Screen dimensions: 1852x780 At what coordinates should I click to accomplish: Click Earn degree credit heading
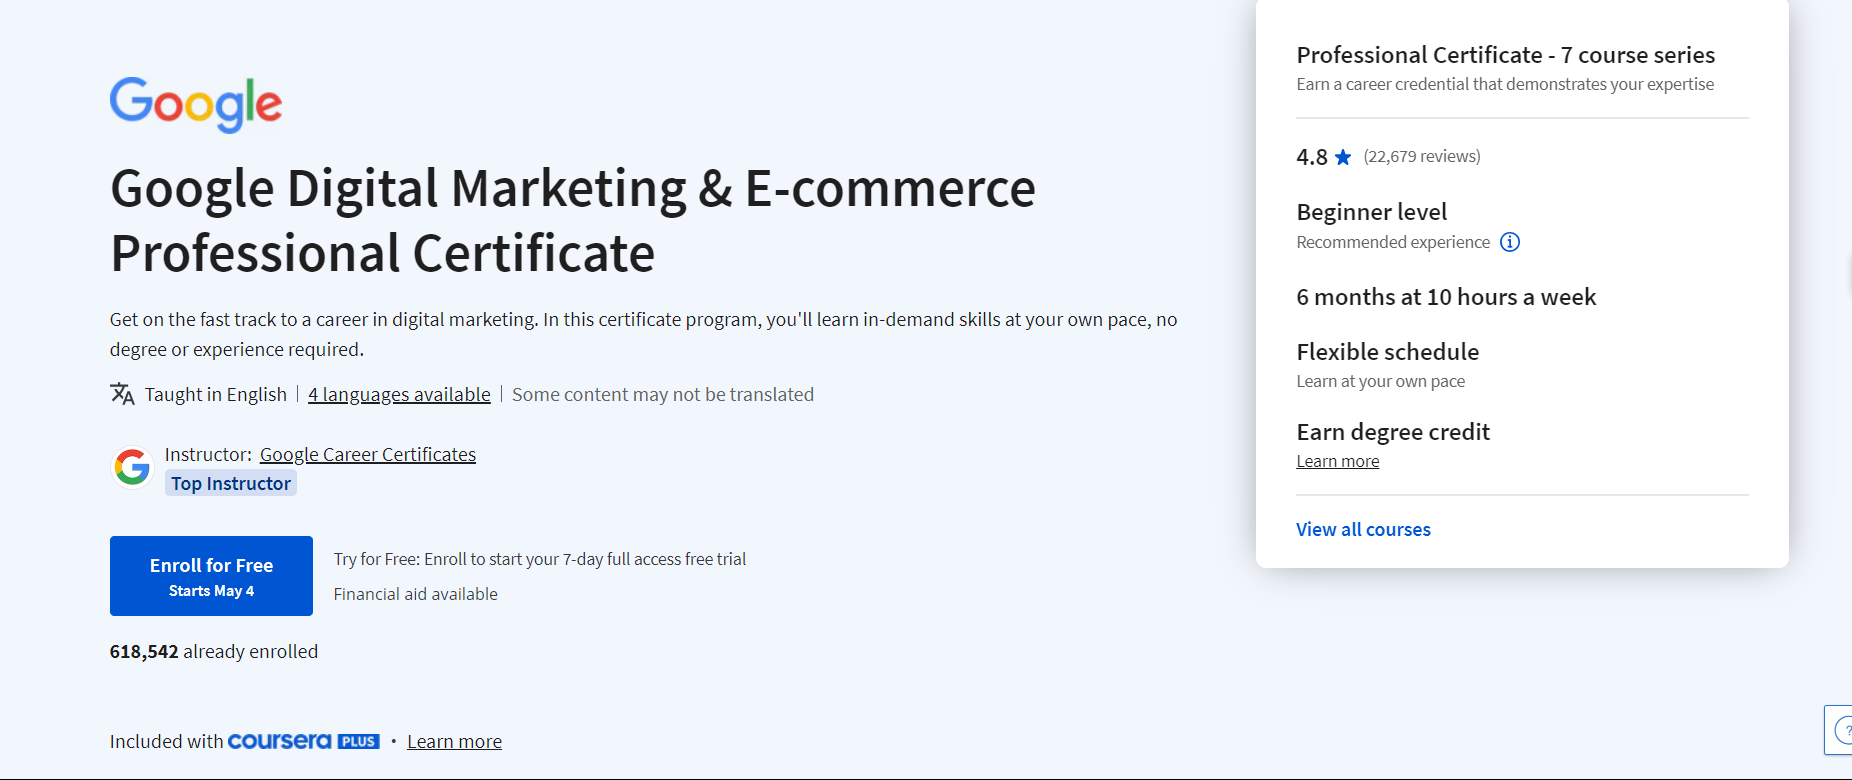click(x=1393, y=432)
